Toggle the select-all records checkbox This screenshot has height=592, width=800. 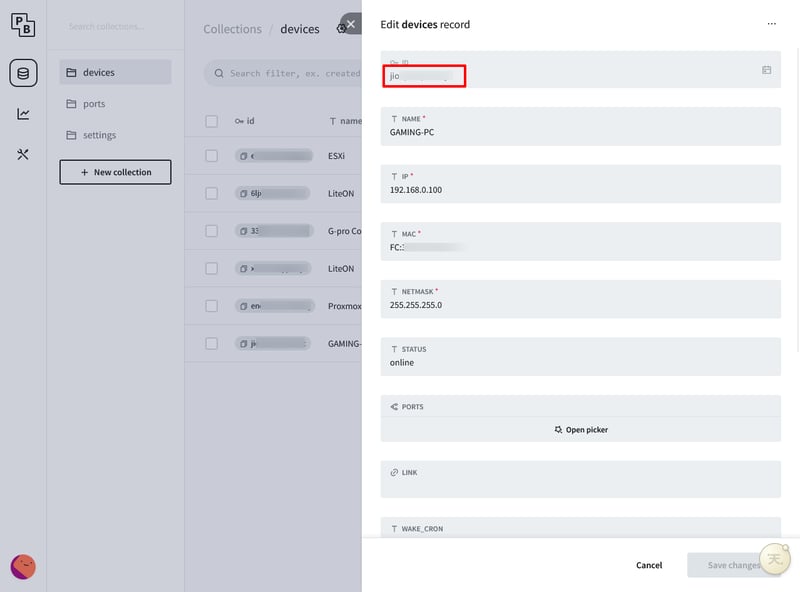pyautogui.click(x=211, y=121)
